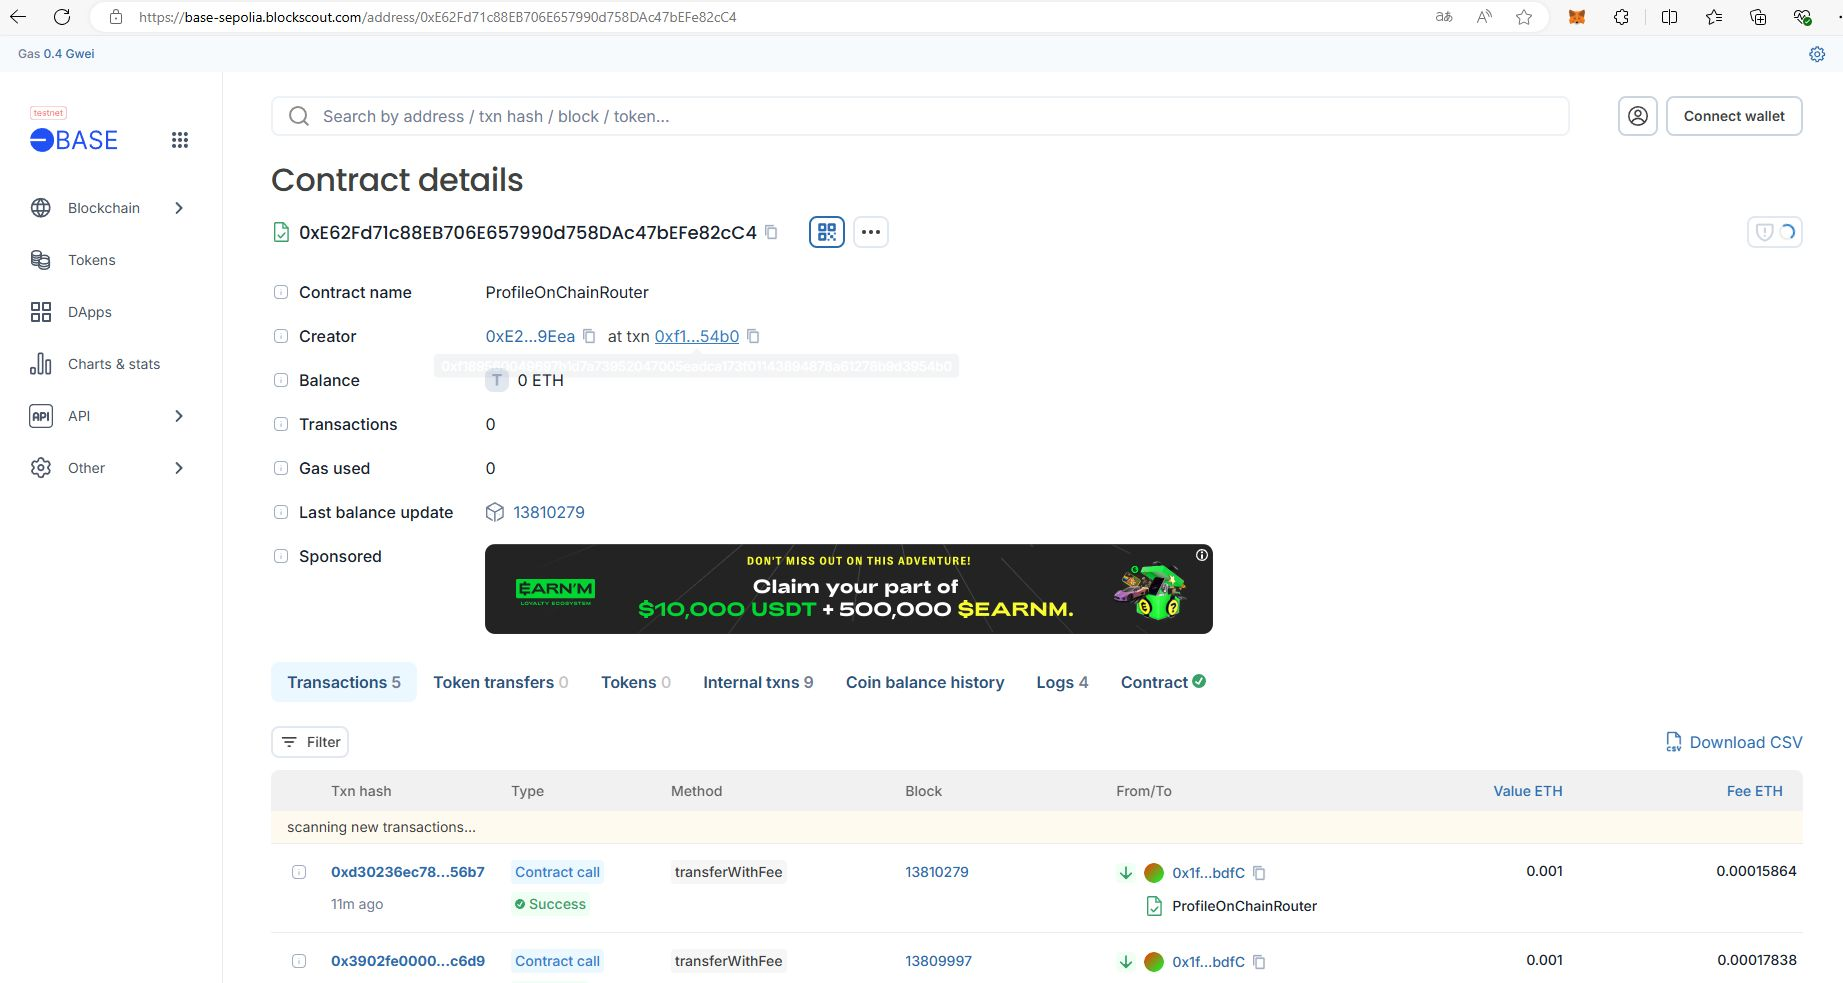
Task: Open the EARN'M sponsored banner
Action: coord(849,589)
